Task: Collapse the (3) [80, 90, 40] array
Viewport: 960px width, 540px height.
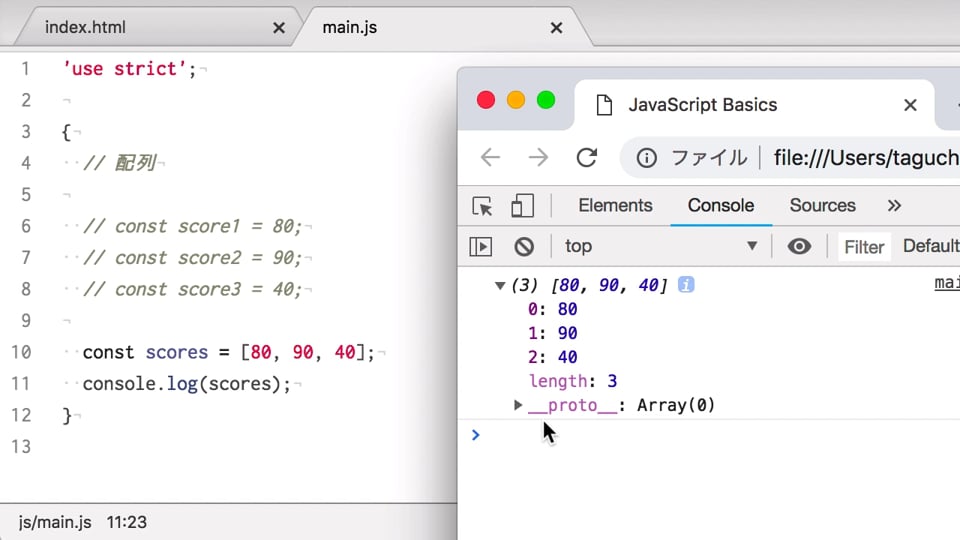Action: point(500,285)
